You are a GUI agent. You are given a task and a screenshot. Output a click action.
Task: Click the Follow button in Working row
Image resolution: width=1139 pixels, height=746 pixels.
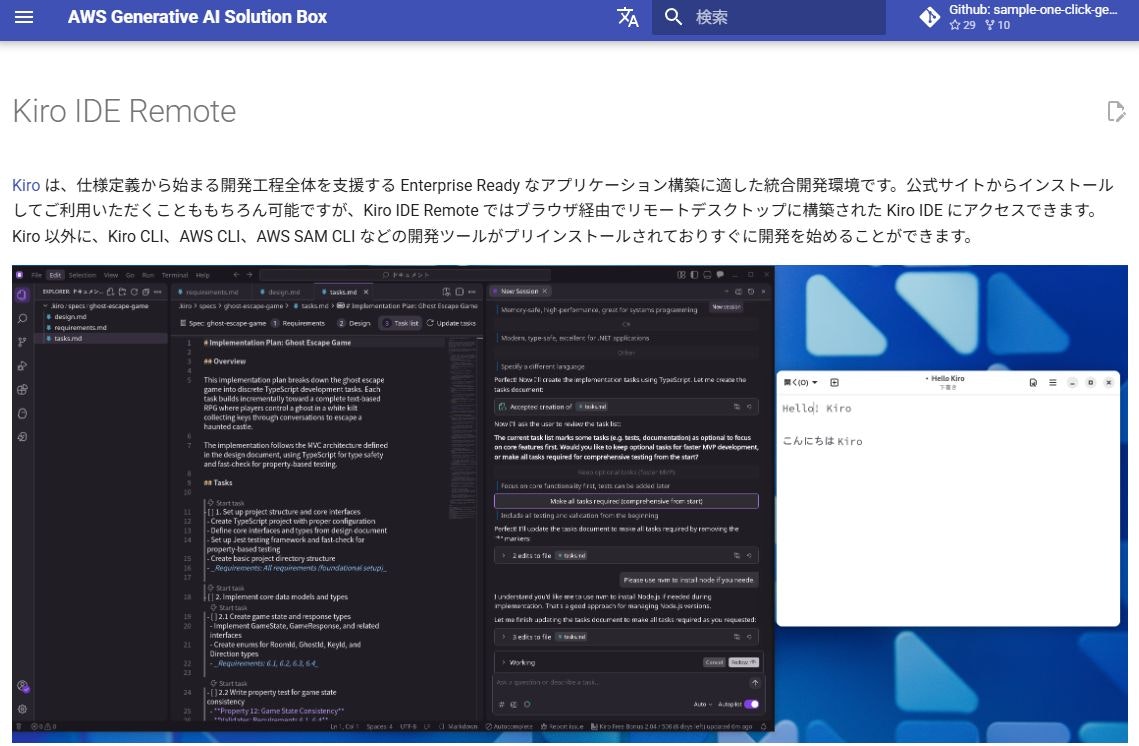(x=742, y=662)
